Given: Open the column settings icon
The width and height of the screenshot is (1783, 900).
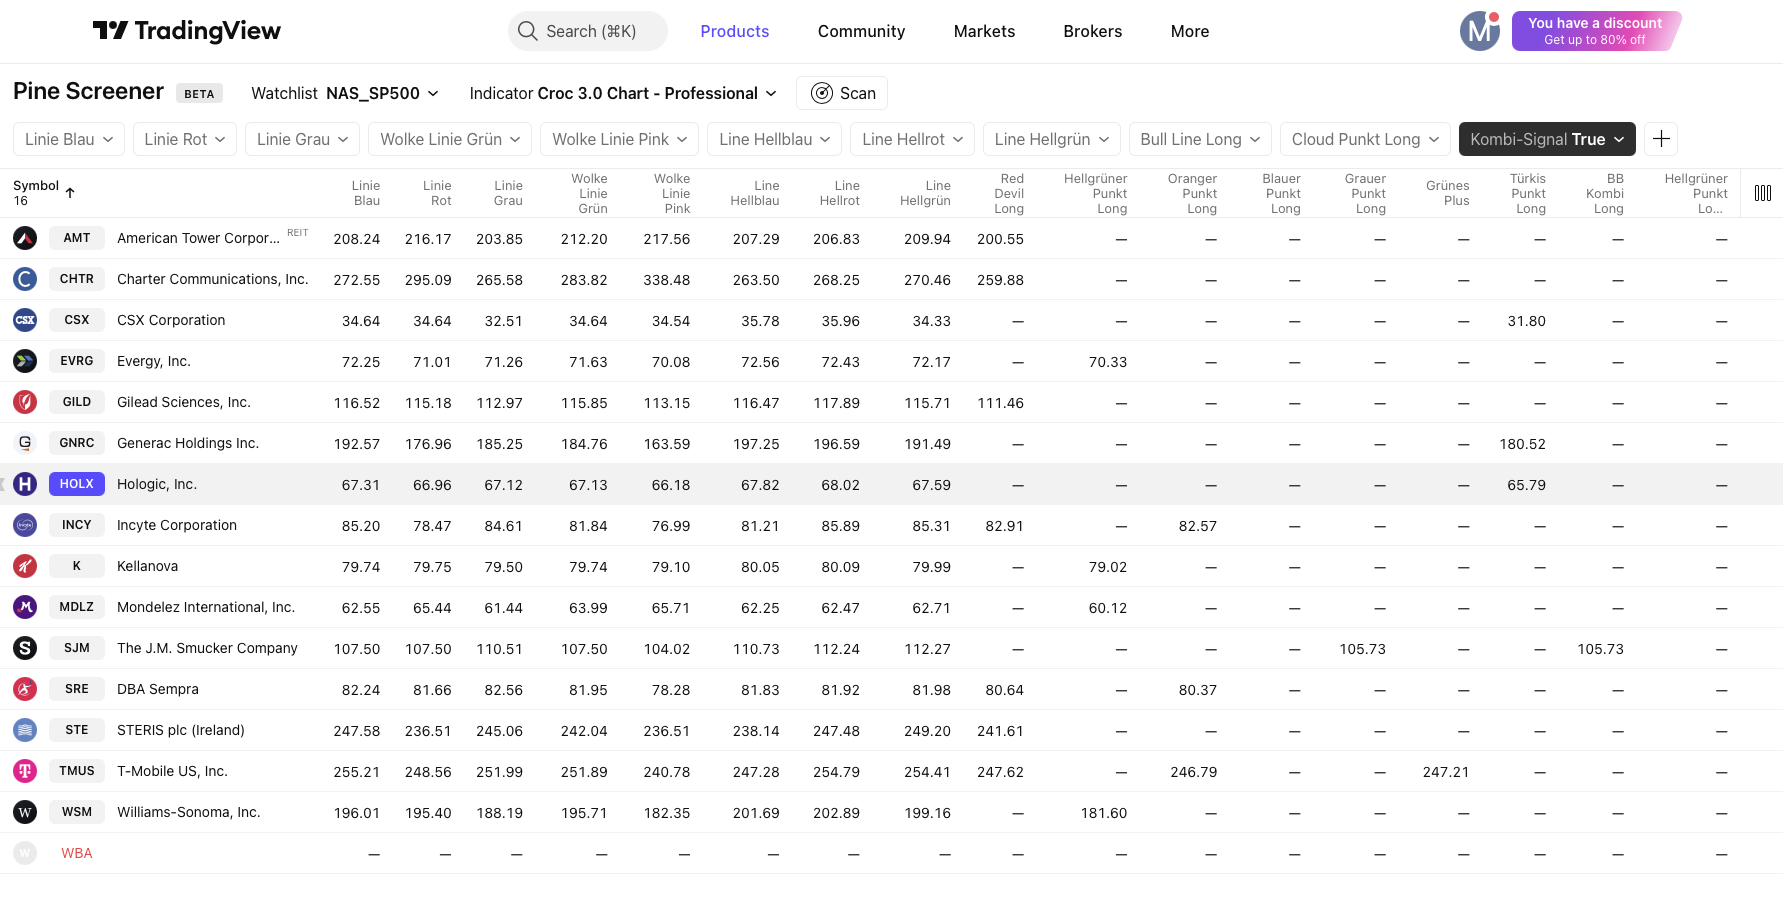Looking at the screenshot, I should point(1762,193).
